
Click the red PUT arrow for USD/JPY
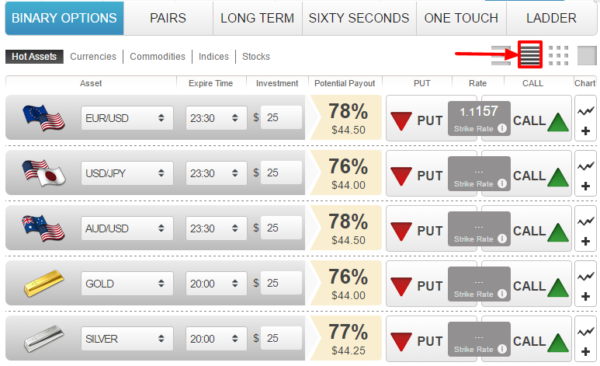click(x=401, y=176)
